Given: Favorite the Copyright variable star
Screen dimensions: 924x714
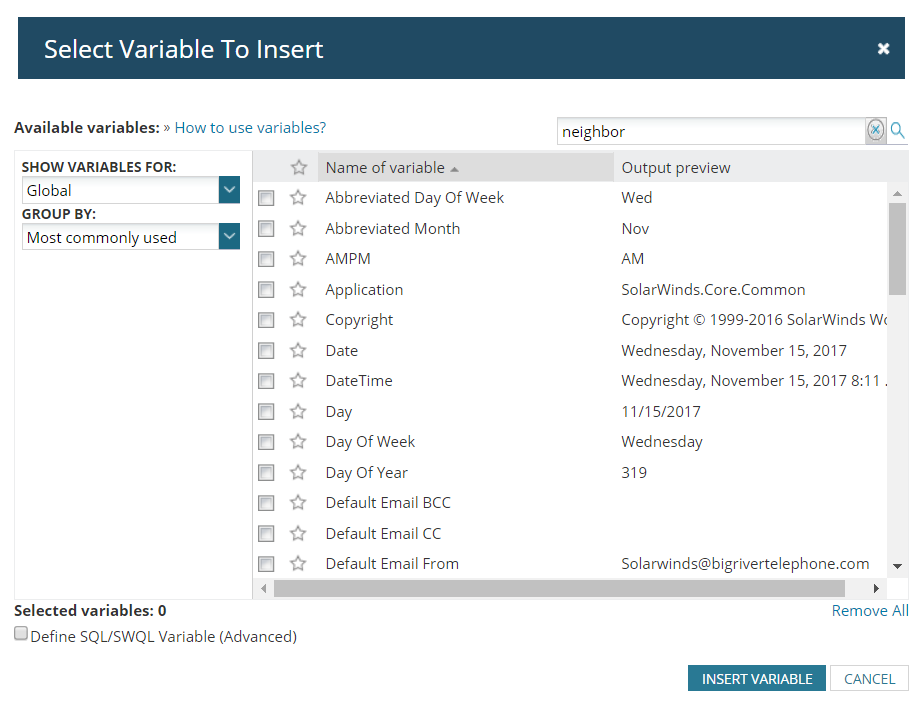Looking at the screenshot, I should tap(298, 320).
